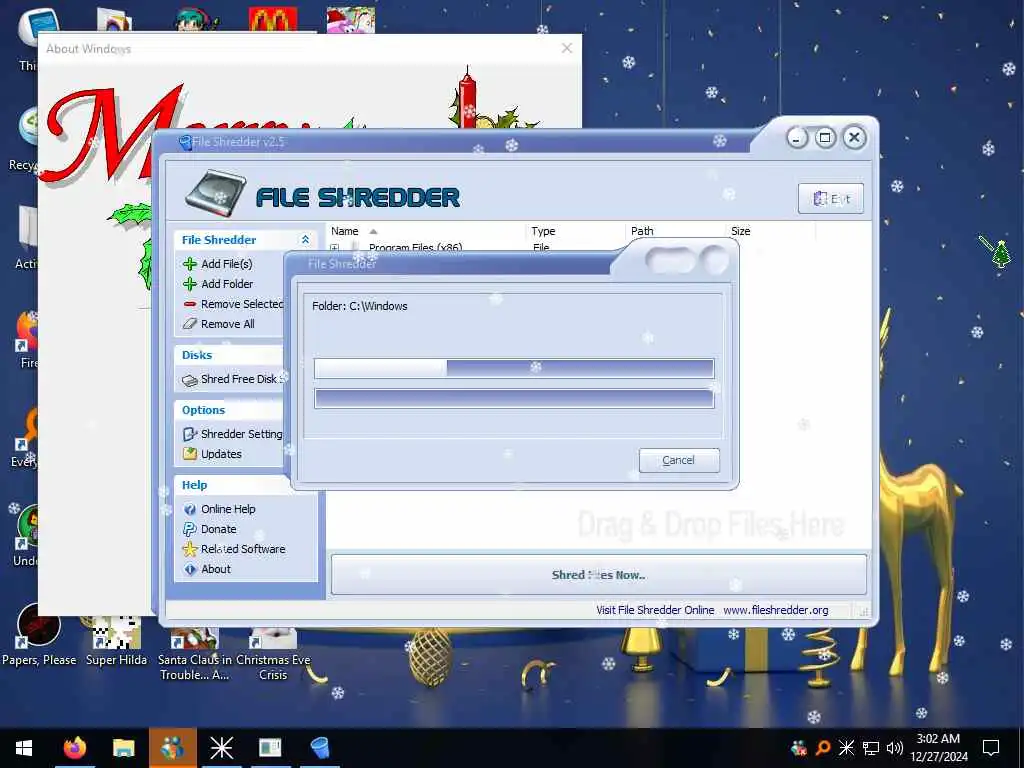
Task: Click the Folder: C:\Windows text
Action: point(360,306)
